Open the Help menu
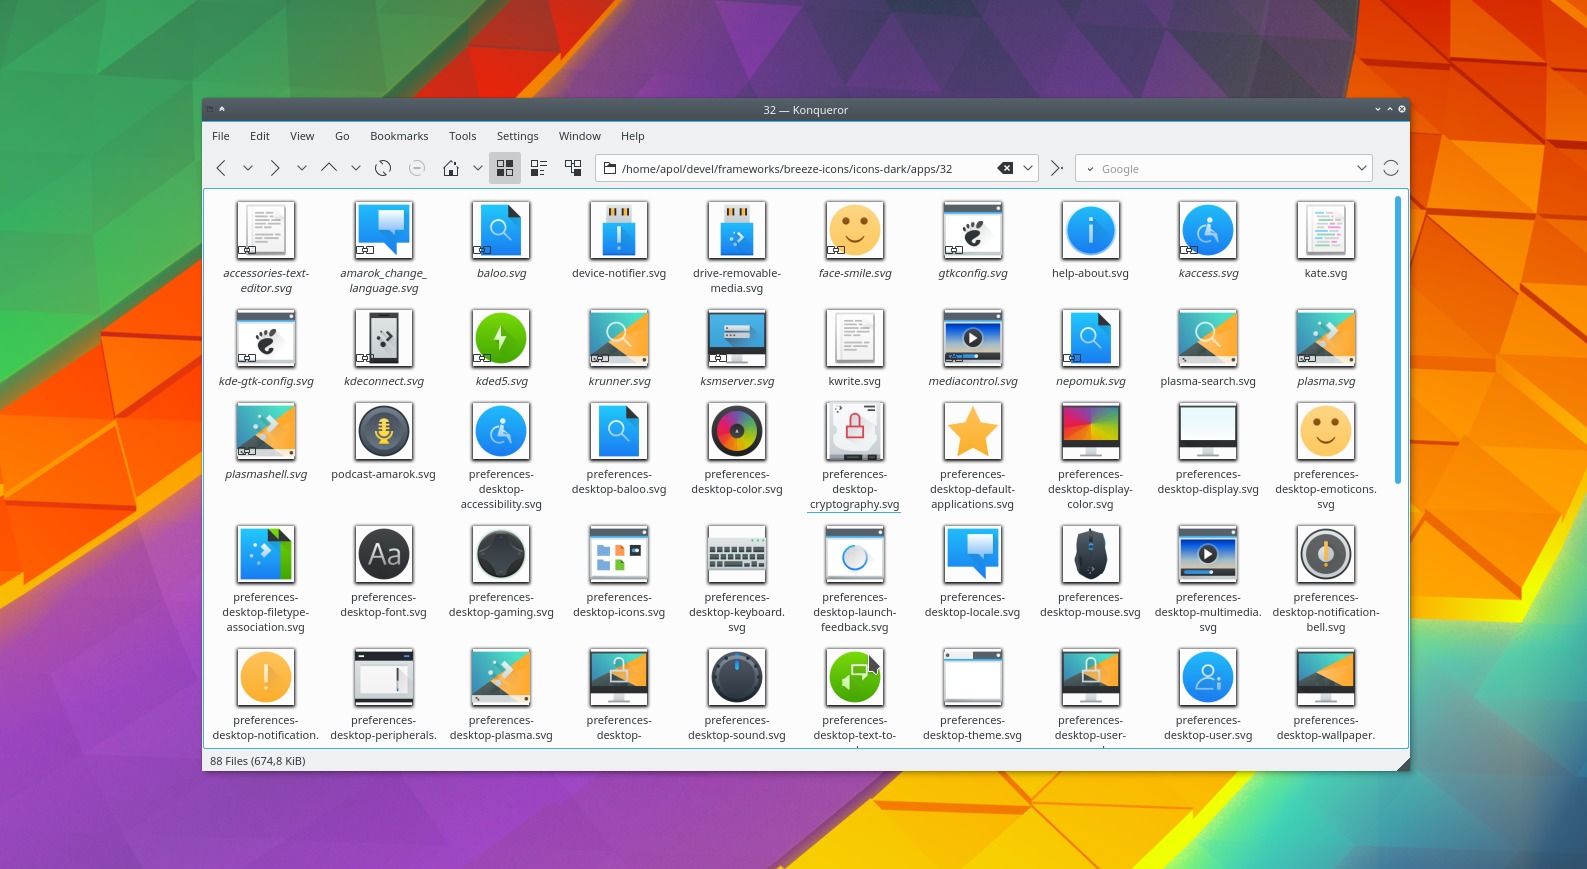The height and width of the screenshot is (869, 1587). point(632,136)
